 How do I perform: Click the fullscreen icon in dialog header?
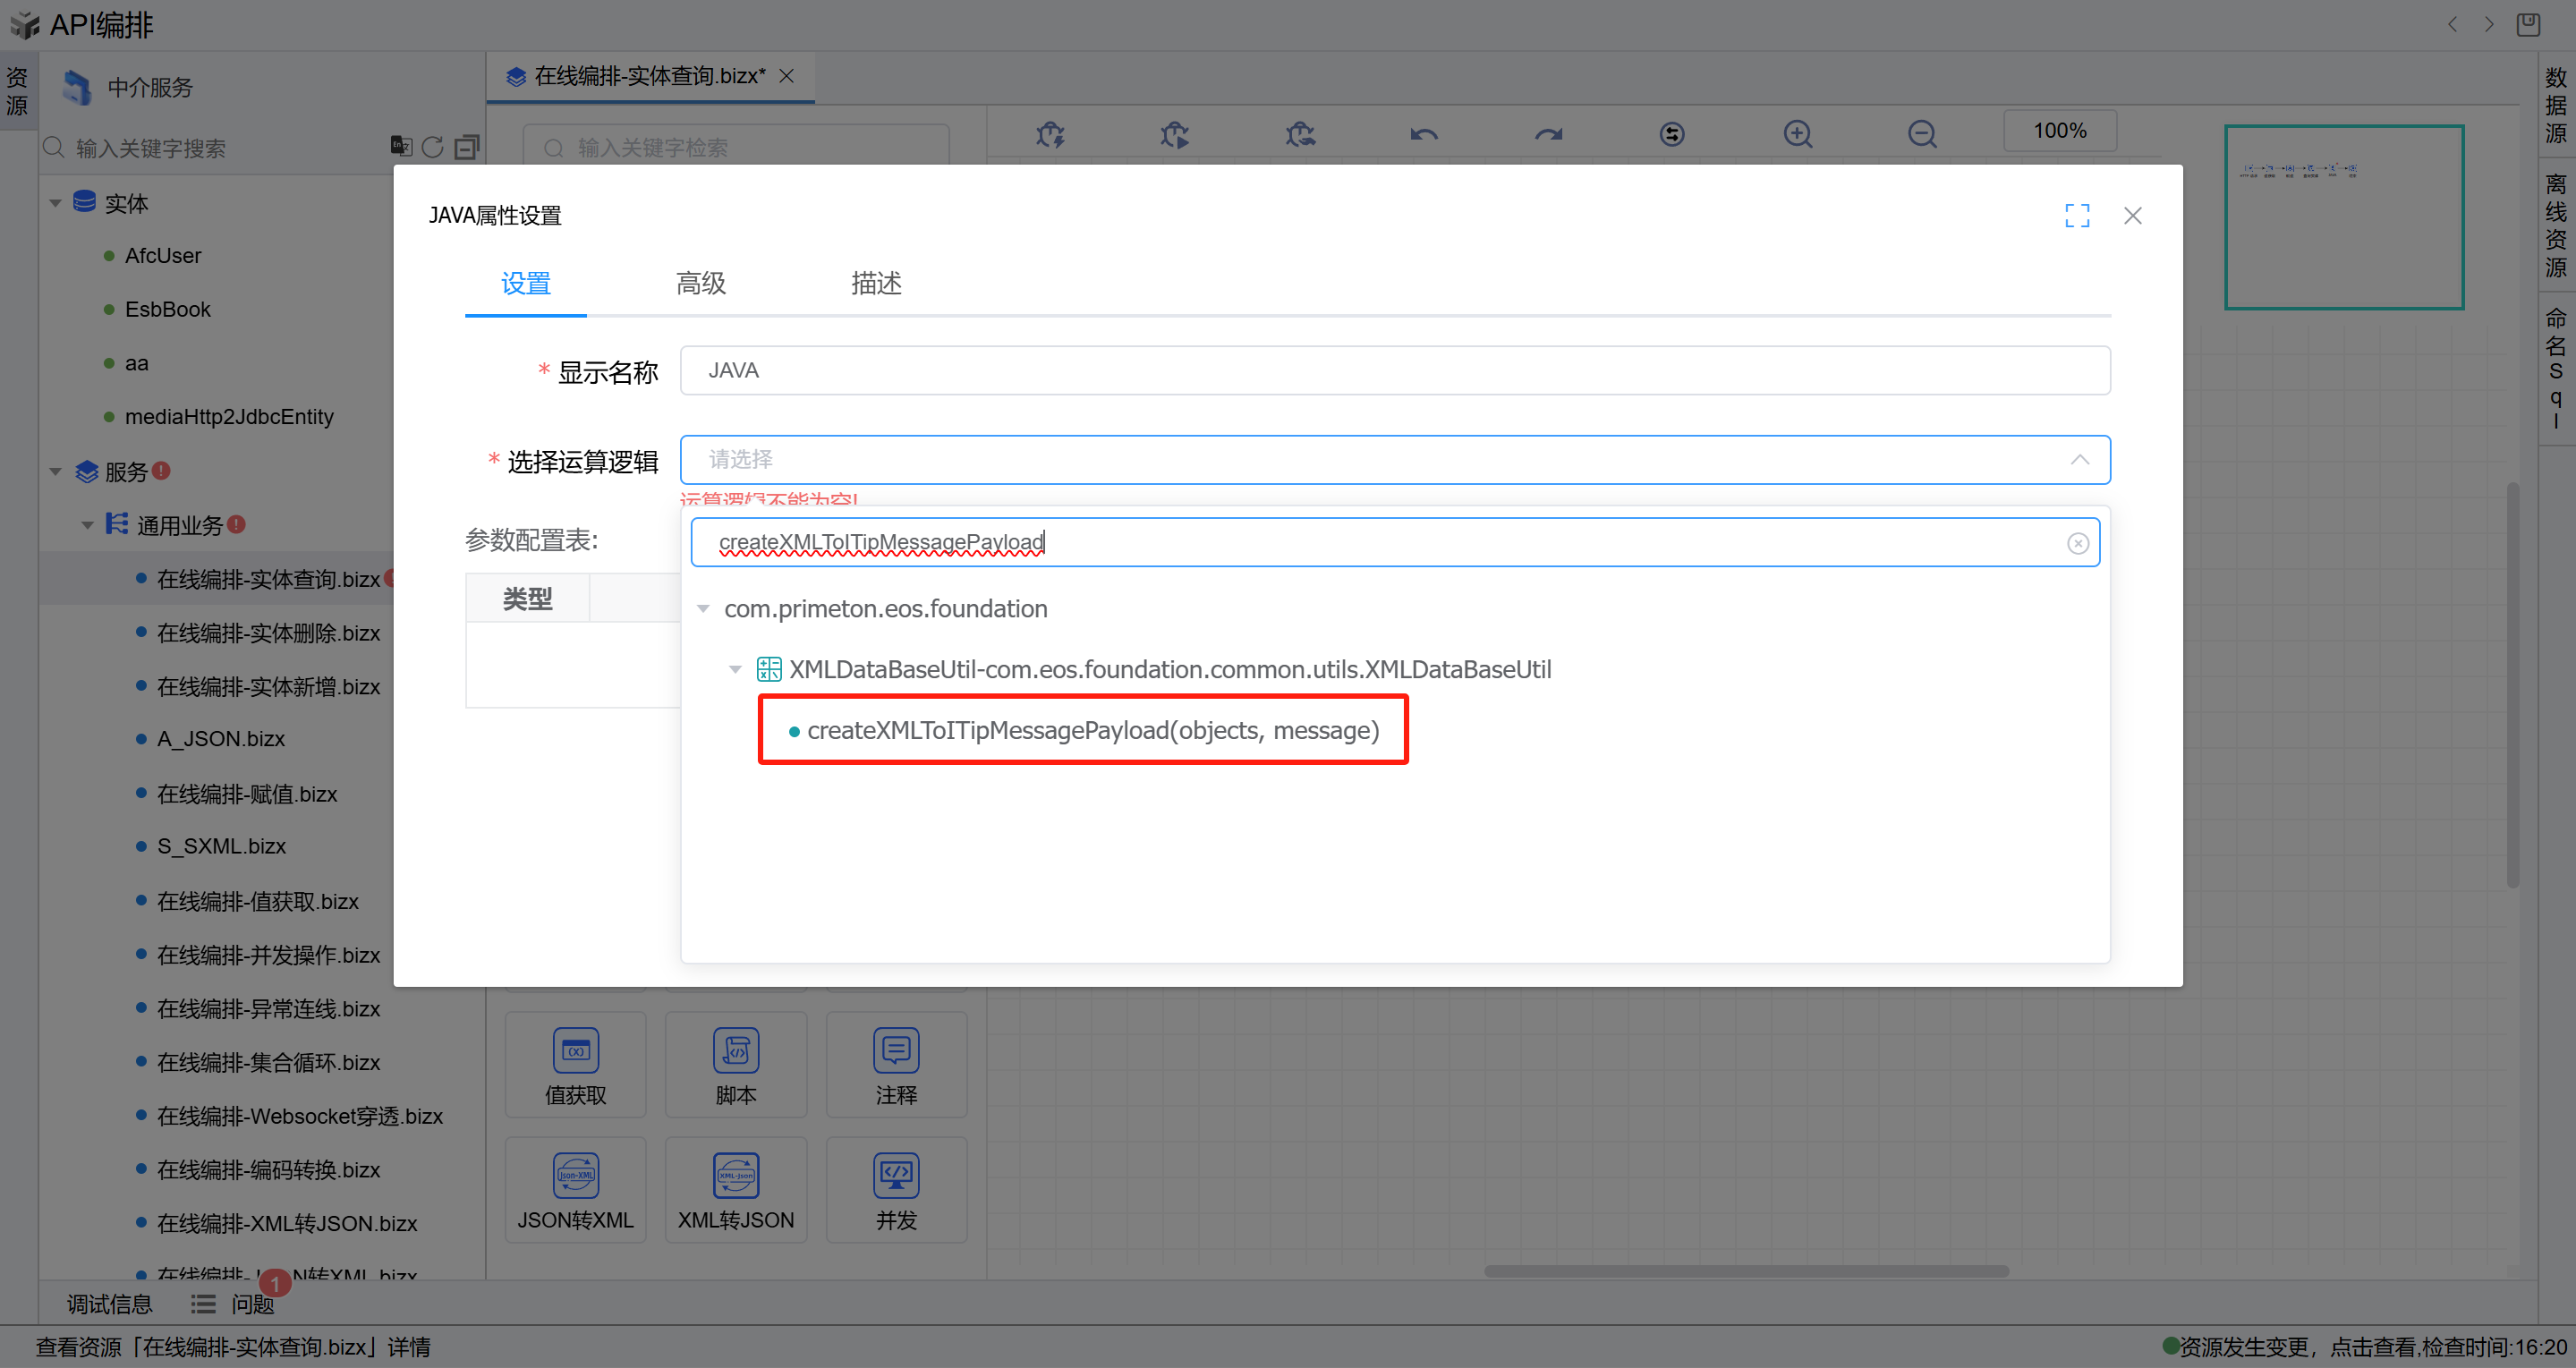(2076, 215)
